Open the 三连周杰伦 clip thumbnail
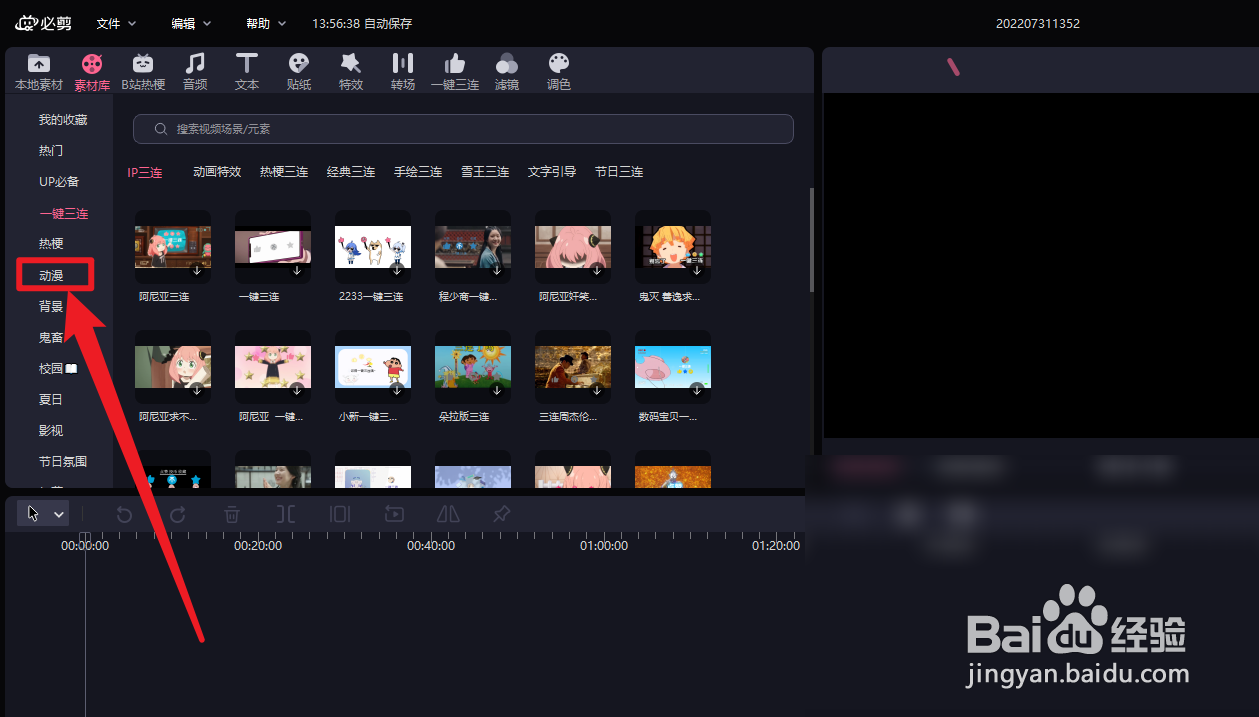This screenshot has width=1259, height=717. (573, 366)
